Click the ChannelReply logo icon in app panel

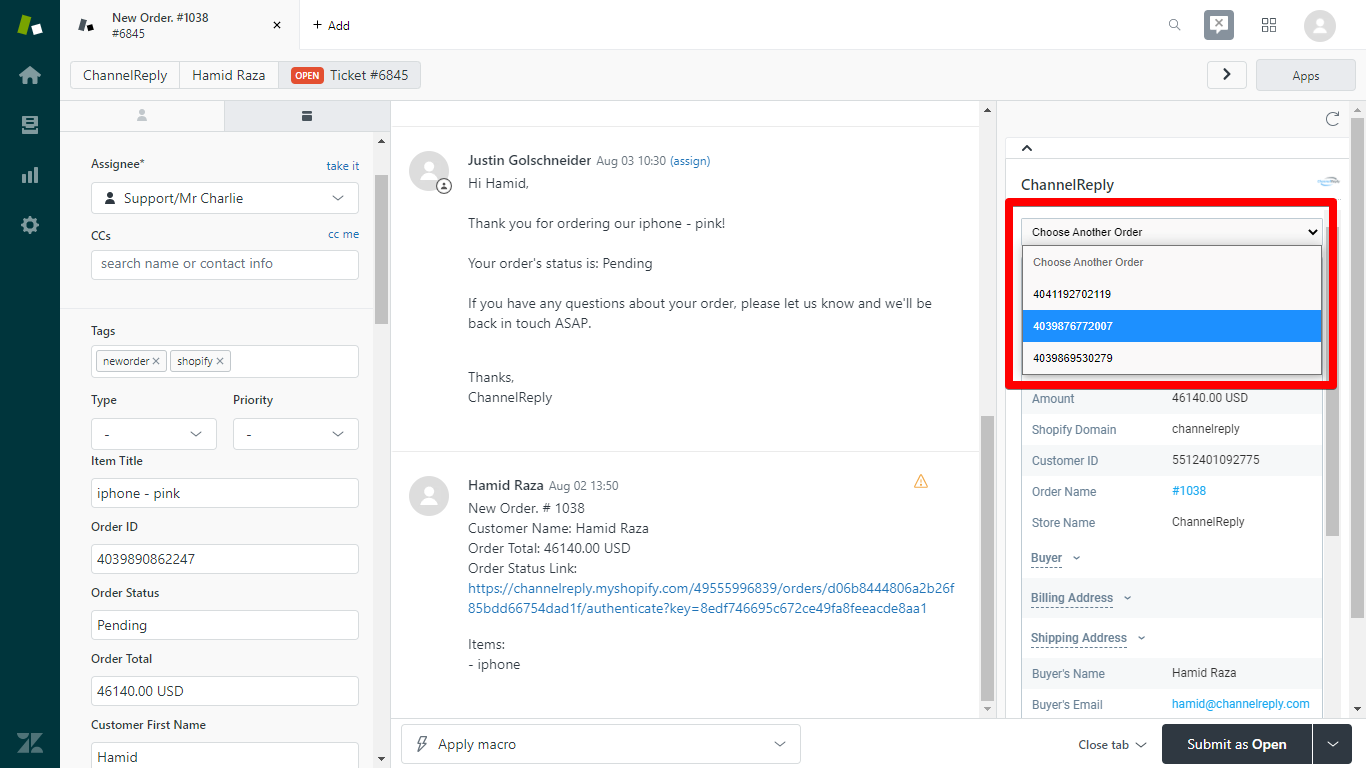pos(1328,182)
